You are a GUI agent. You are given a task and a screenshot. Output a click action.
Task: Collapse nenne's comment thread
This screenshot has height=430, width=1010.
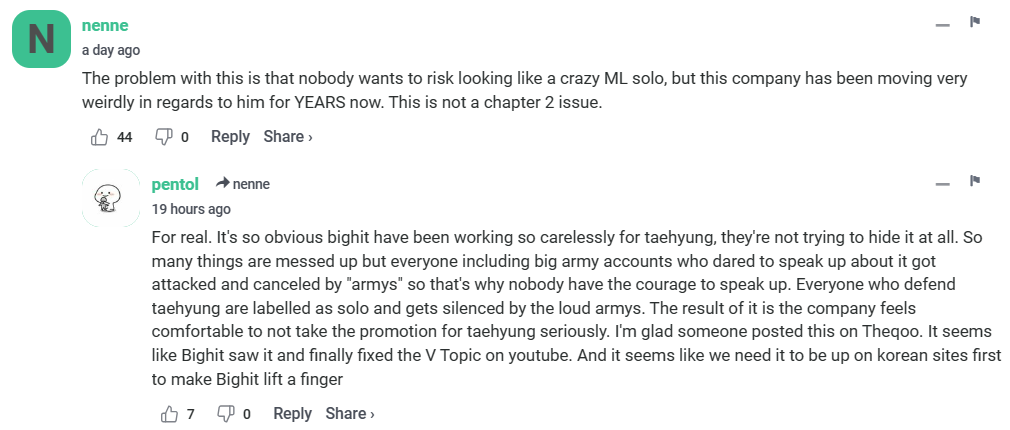(x=942, y=25)
